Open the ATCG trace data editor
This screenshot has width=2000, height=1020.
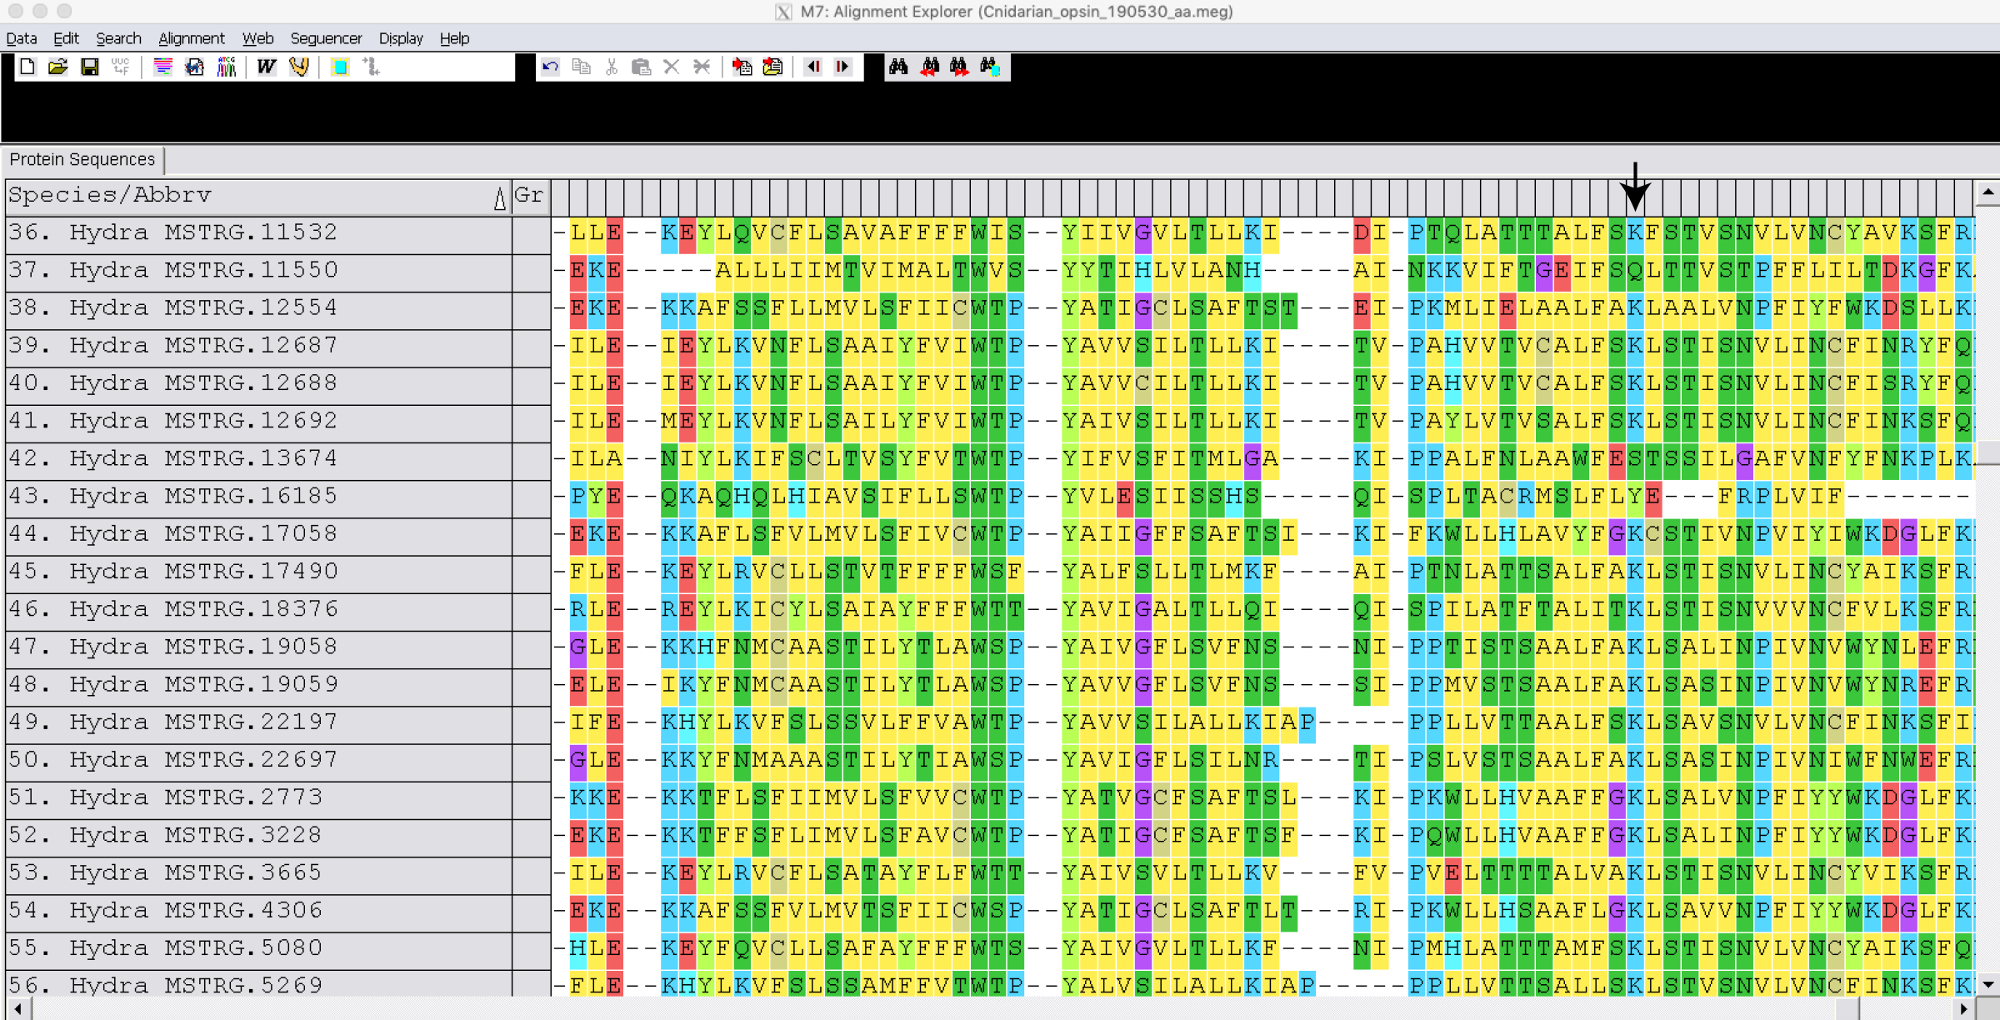click(x=227, y=67)
